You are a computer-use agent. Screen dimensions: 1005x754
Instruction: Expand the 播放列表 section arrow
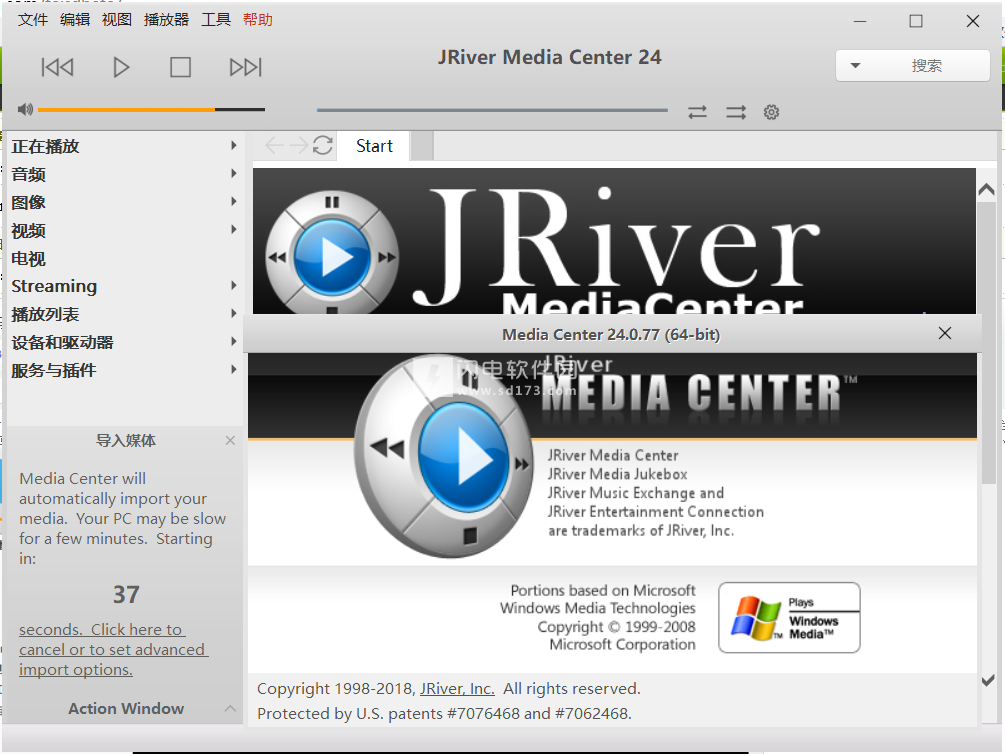(x=234, y=314)
